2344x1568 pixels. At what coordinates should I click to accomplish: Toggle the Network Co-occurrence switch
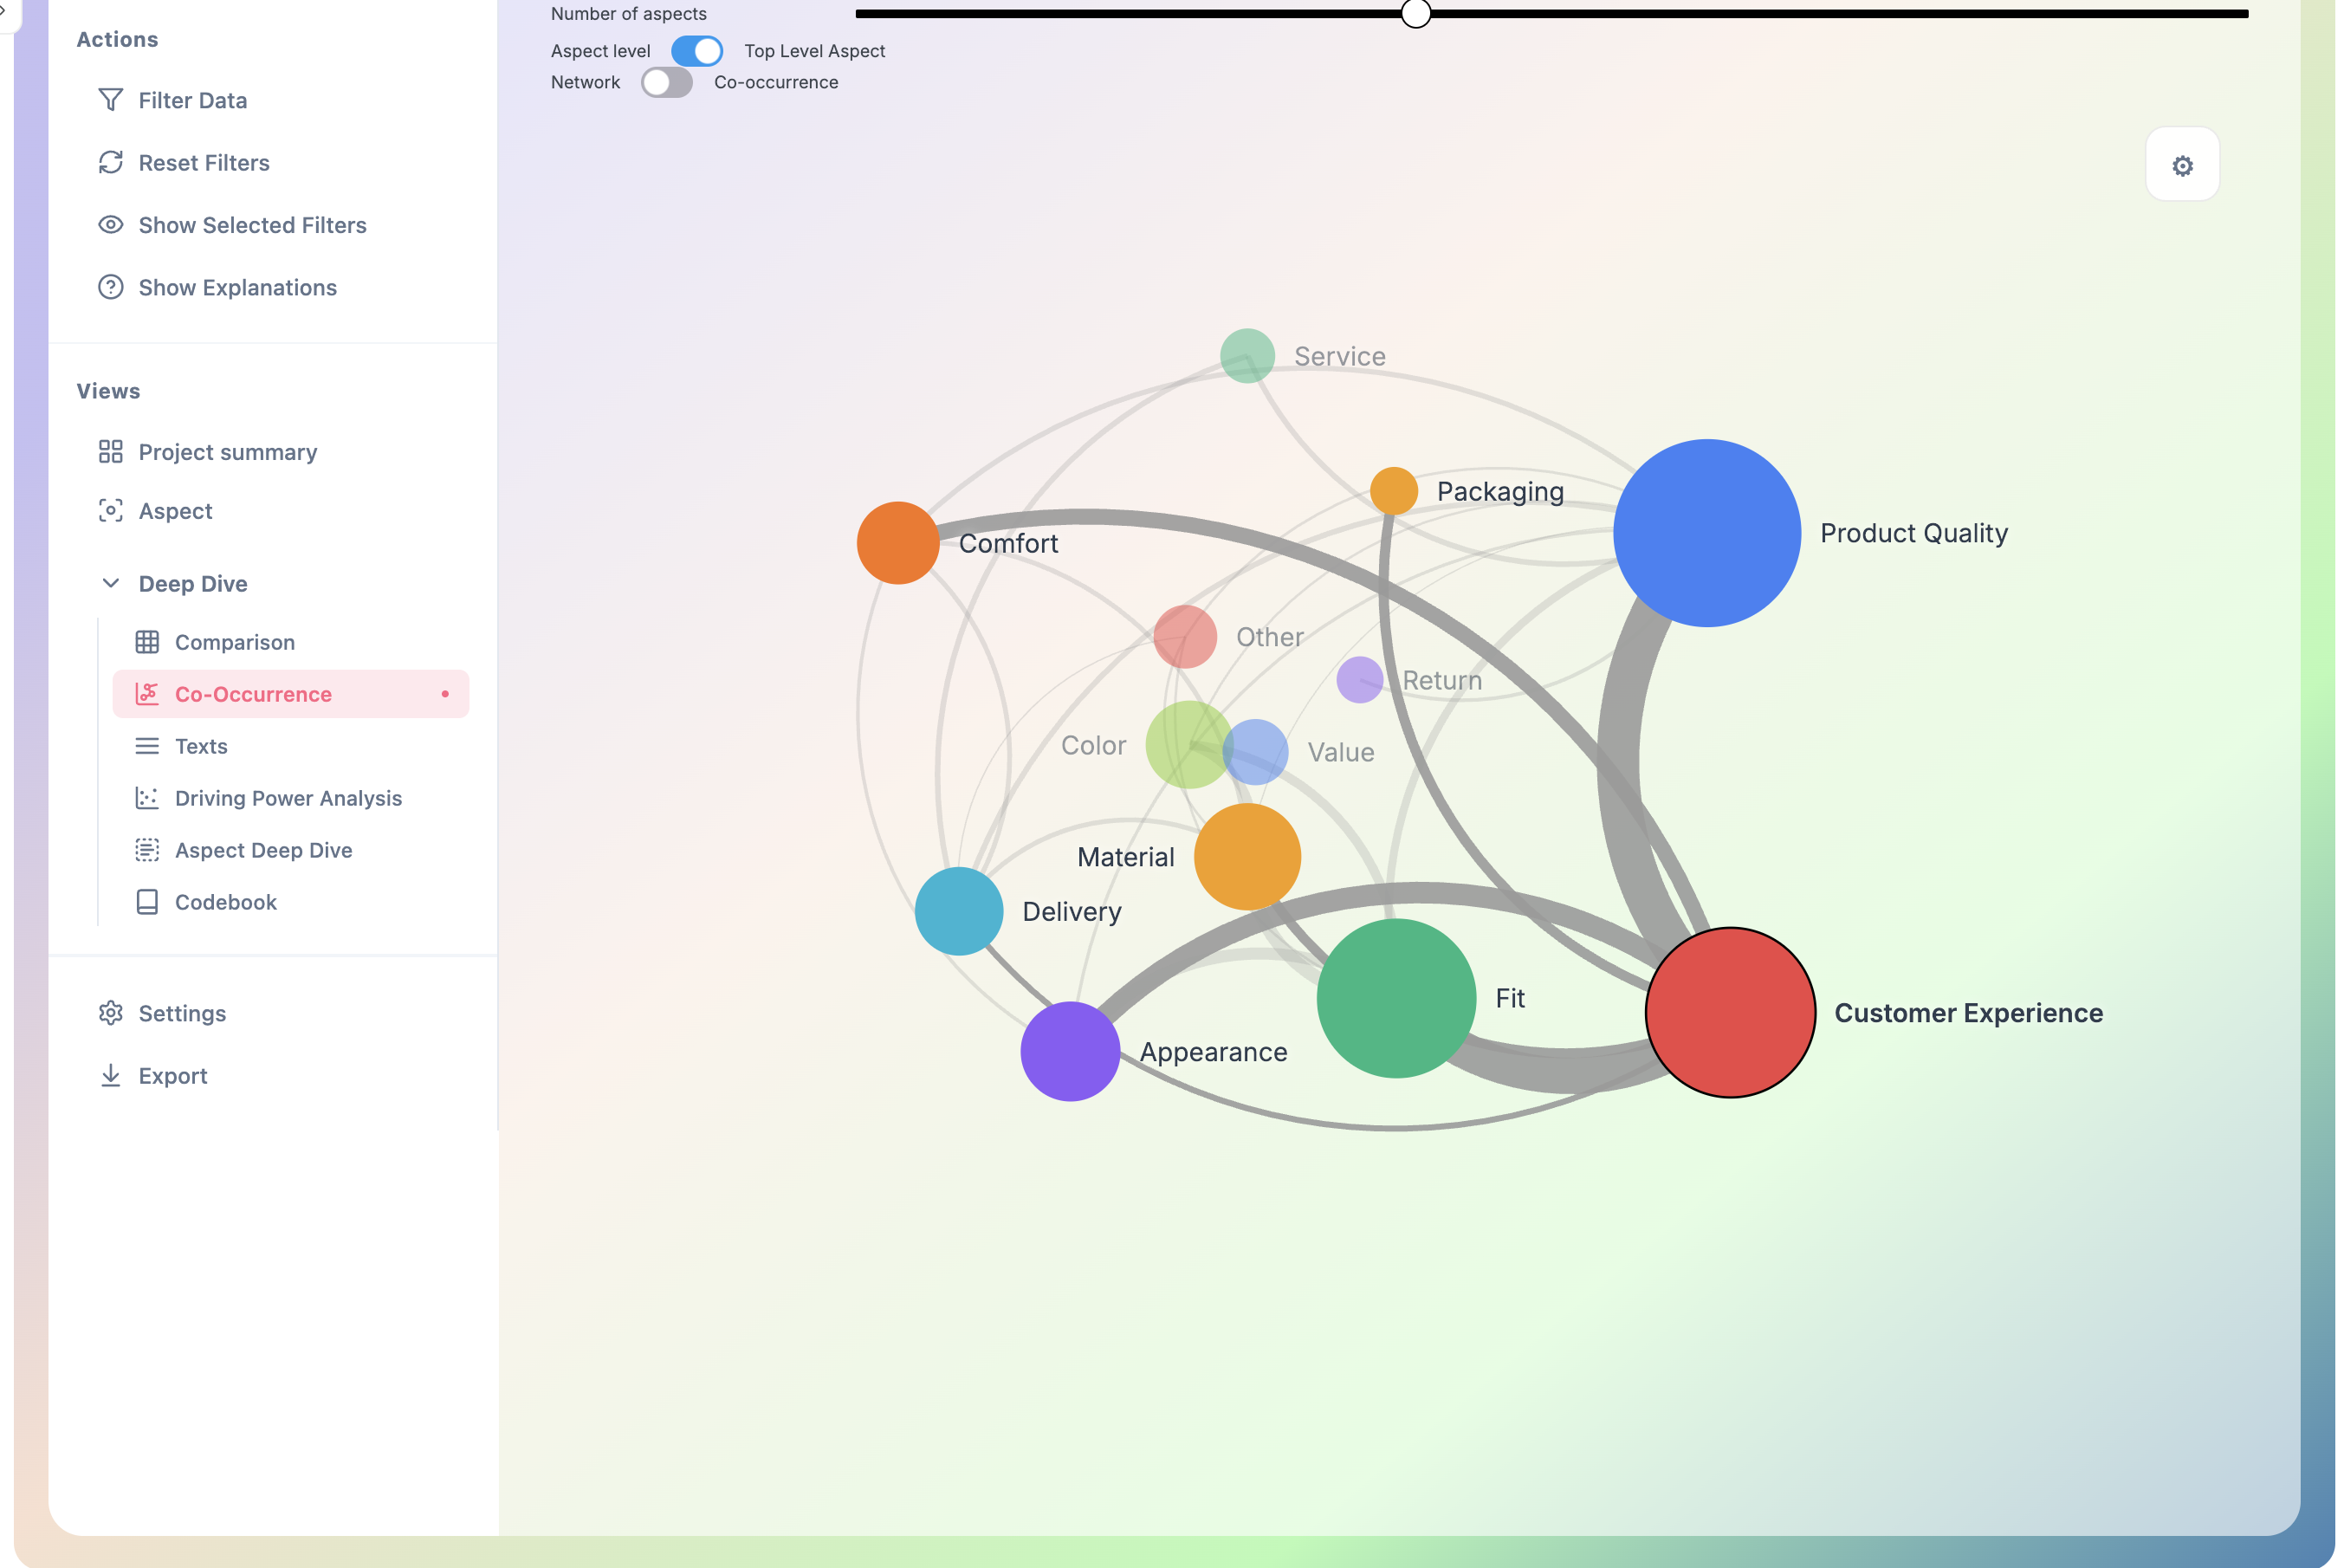click(x=666, y=82)
